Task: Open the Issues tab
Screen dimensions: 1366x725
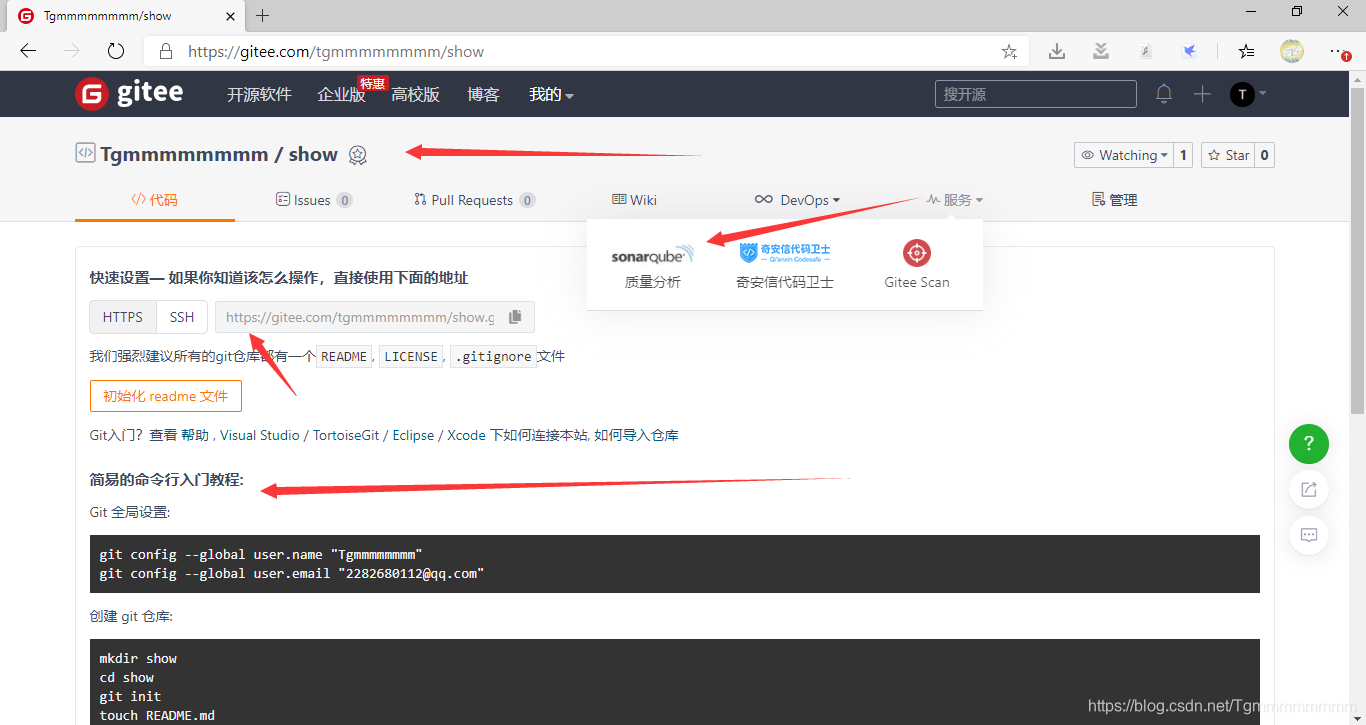Action: [314, 200]
